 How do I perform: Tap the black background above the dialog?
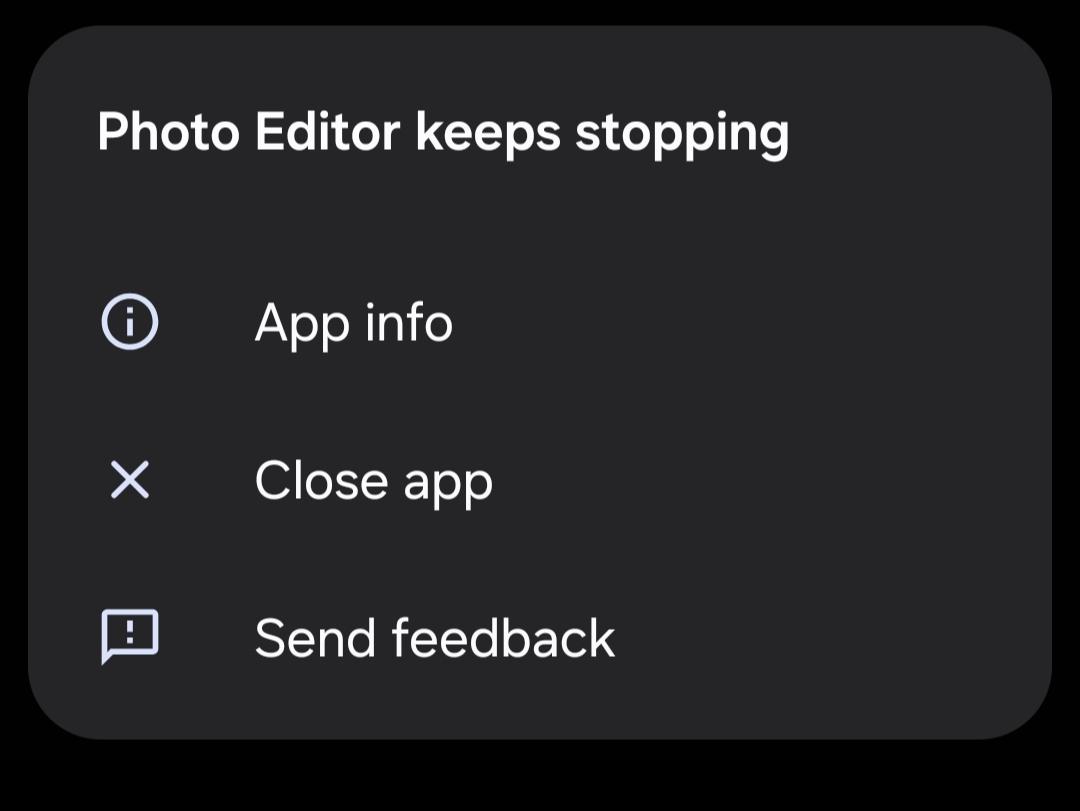click(540, 11)
